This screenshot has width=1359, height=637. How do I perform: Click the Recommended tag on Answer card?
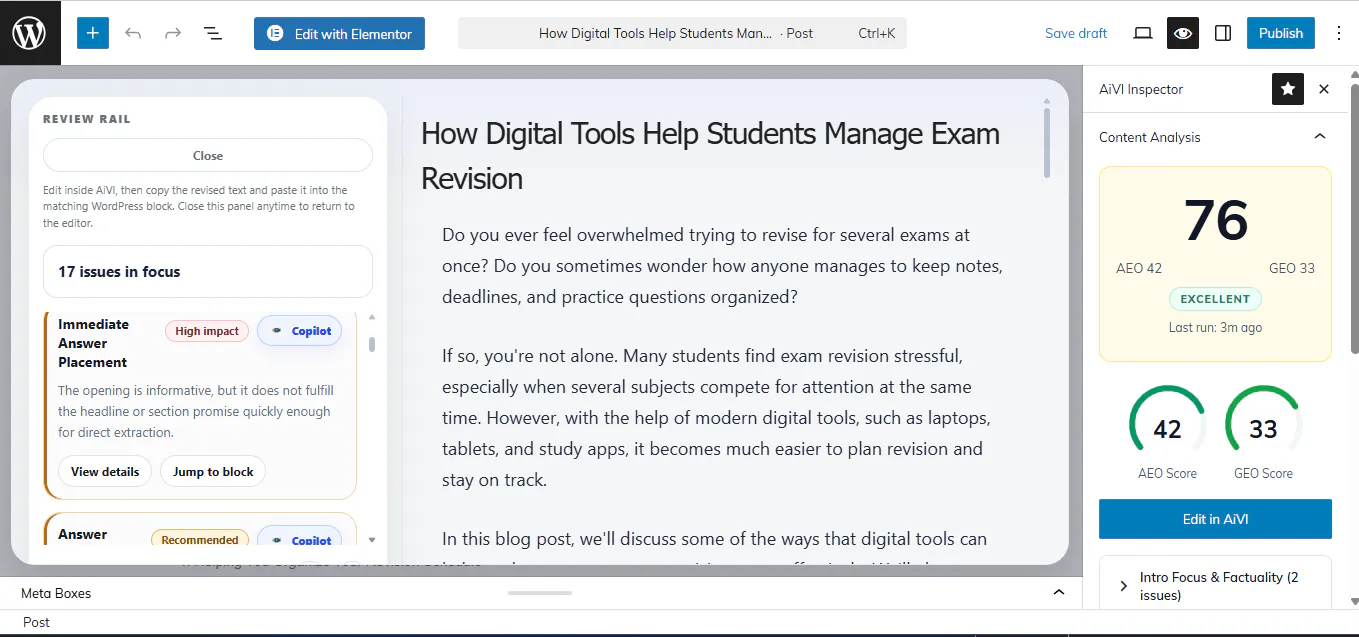pyautogui.click(x=200, y=540)
